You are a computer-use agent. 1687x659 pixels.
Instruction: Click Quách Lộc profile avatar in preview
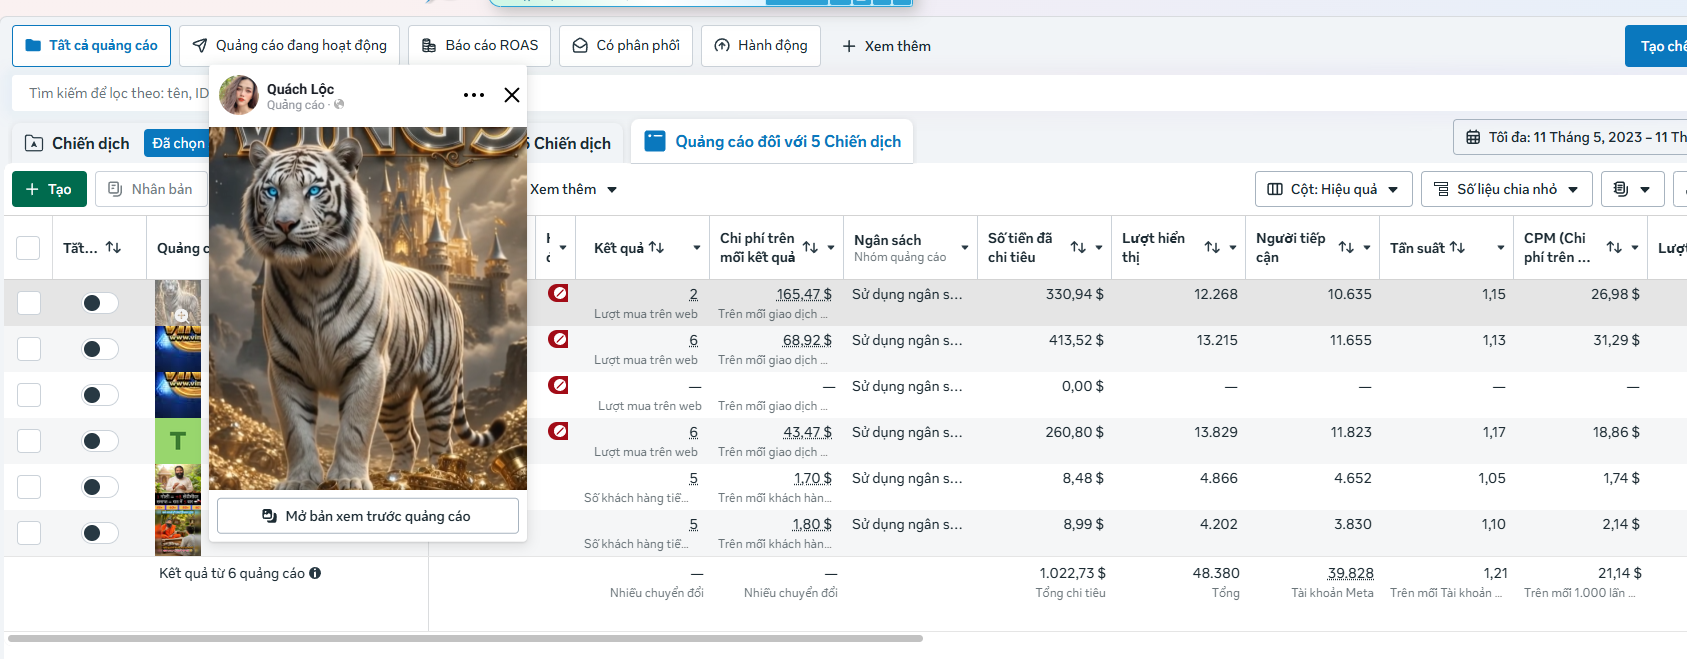pyautogui.click(x=239, y=95)
